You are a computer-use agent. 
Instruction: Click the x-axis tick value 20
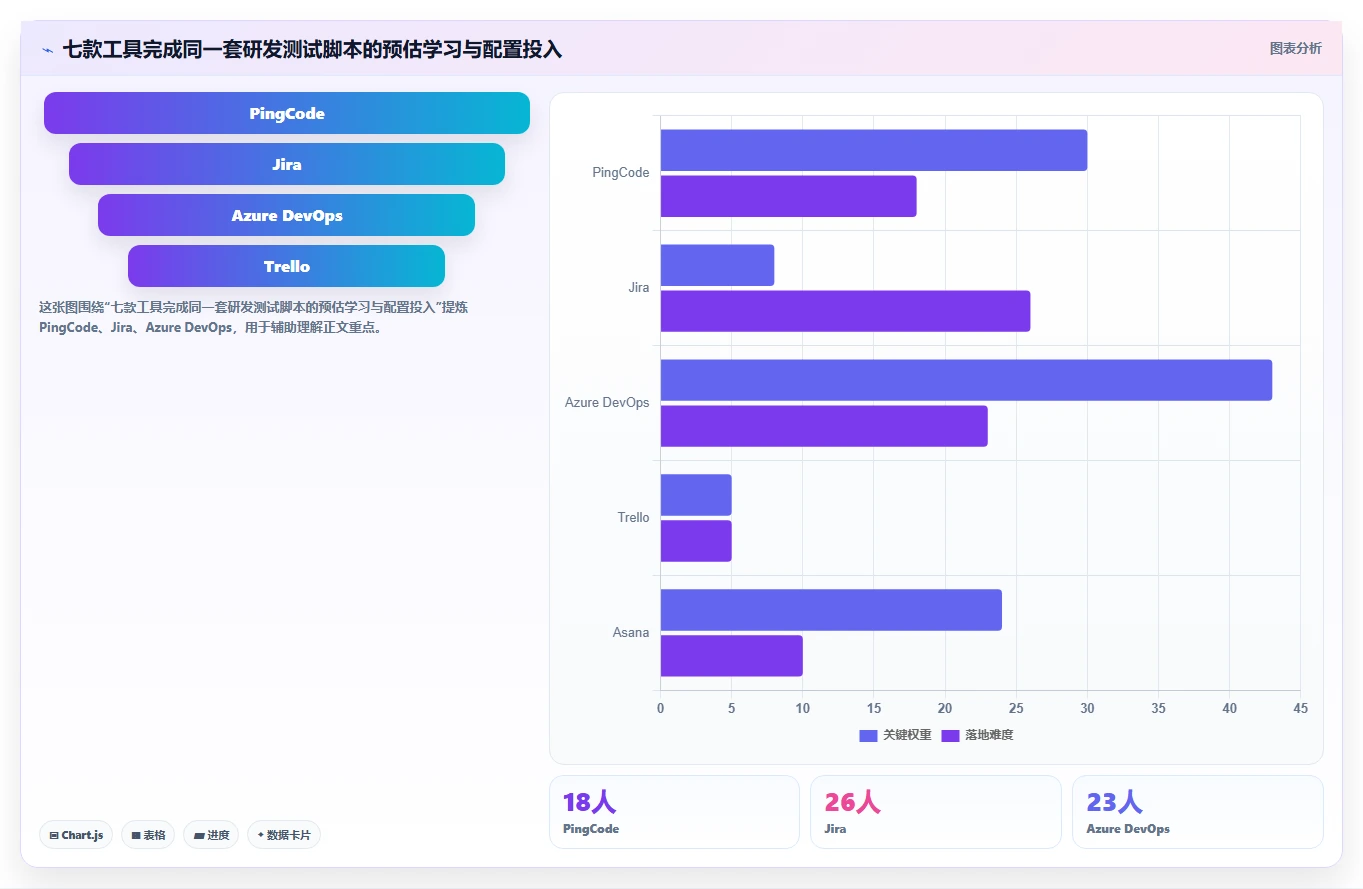click(x=945, y=709)
